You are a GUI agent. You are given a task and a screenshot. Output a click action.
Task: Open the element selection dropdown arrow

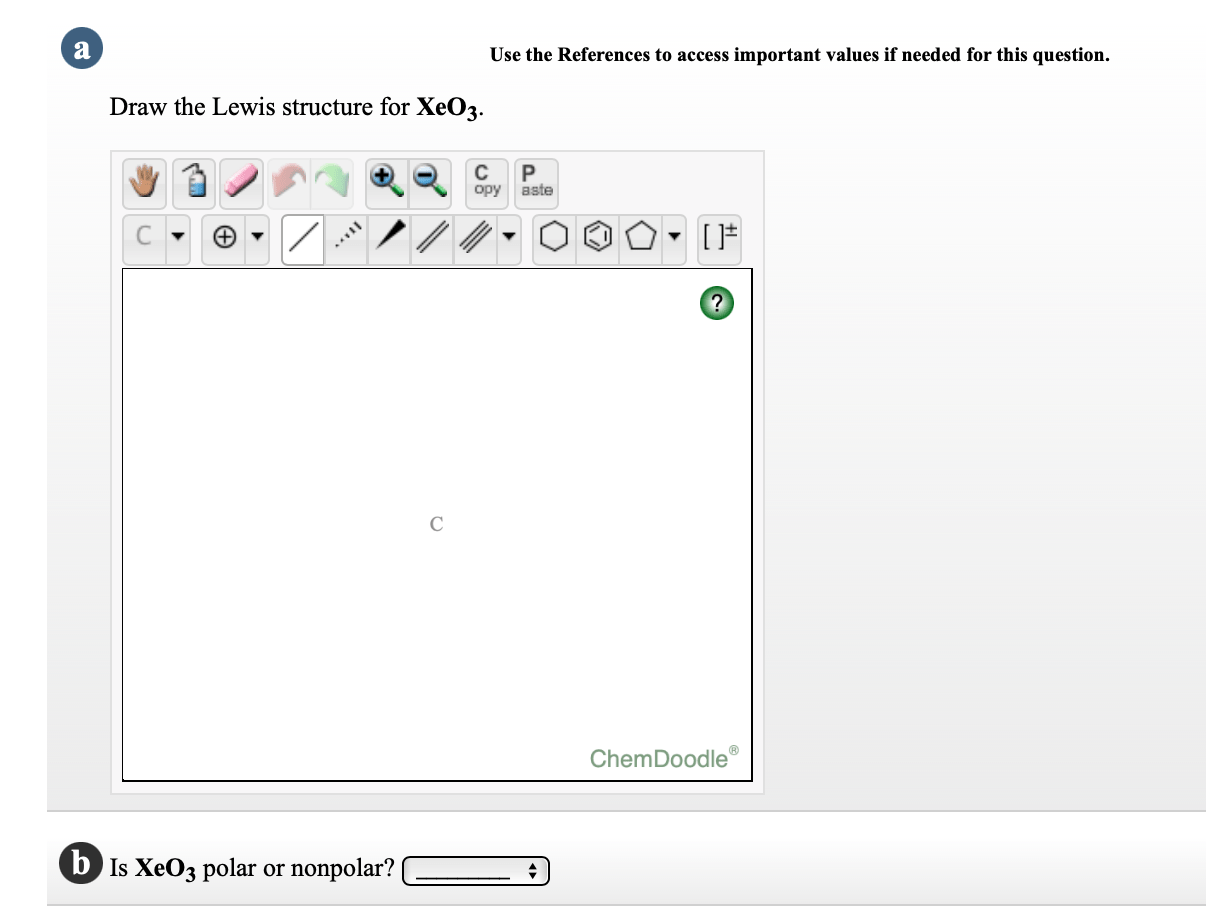point(177,240)
